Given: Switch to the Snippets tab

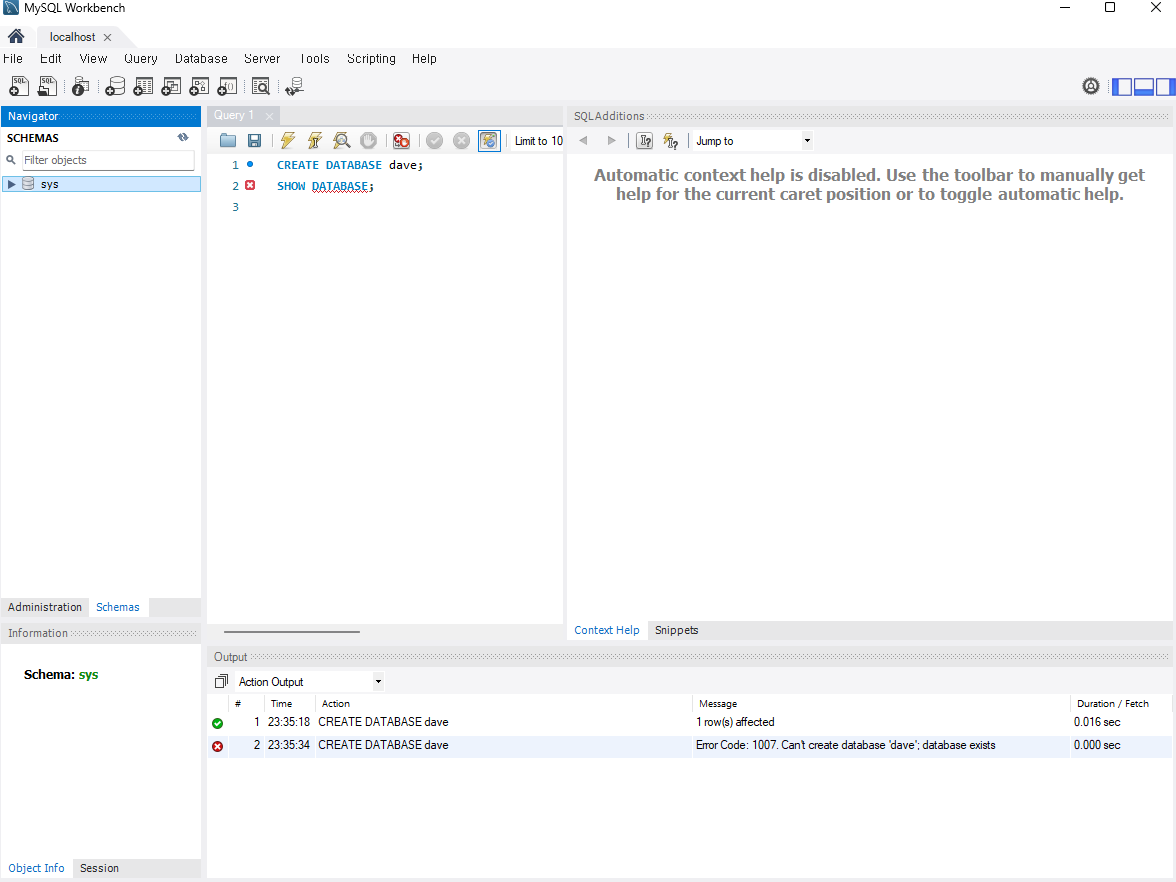Looking at the screenshot, I should click(x=676, y=630).
